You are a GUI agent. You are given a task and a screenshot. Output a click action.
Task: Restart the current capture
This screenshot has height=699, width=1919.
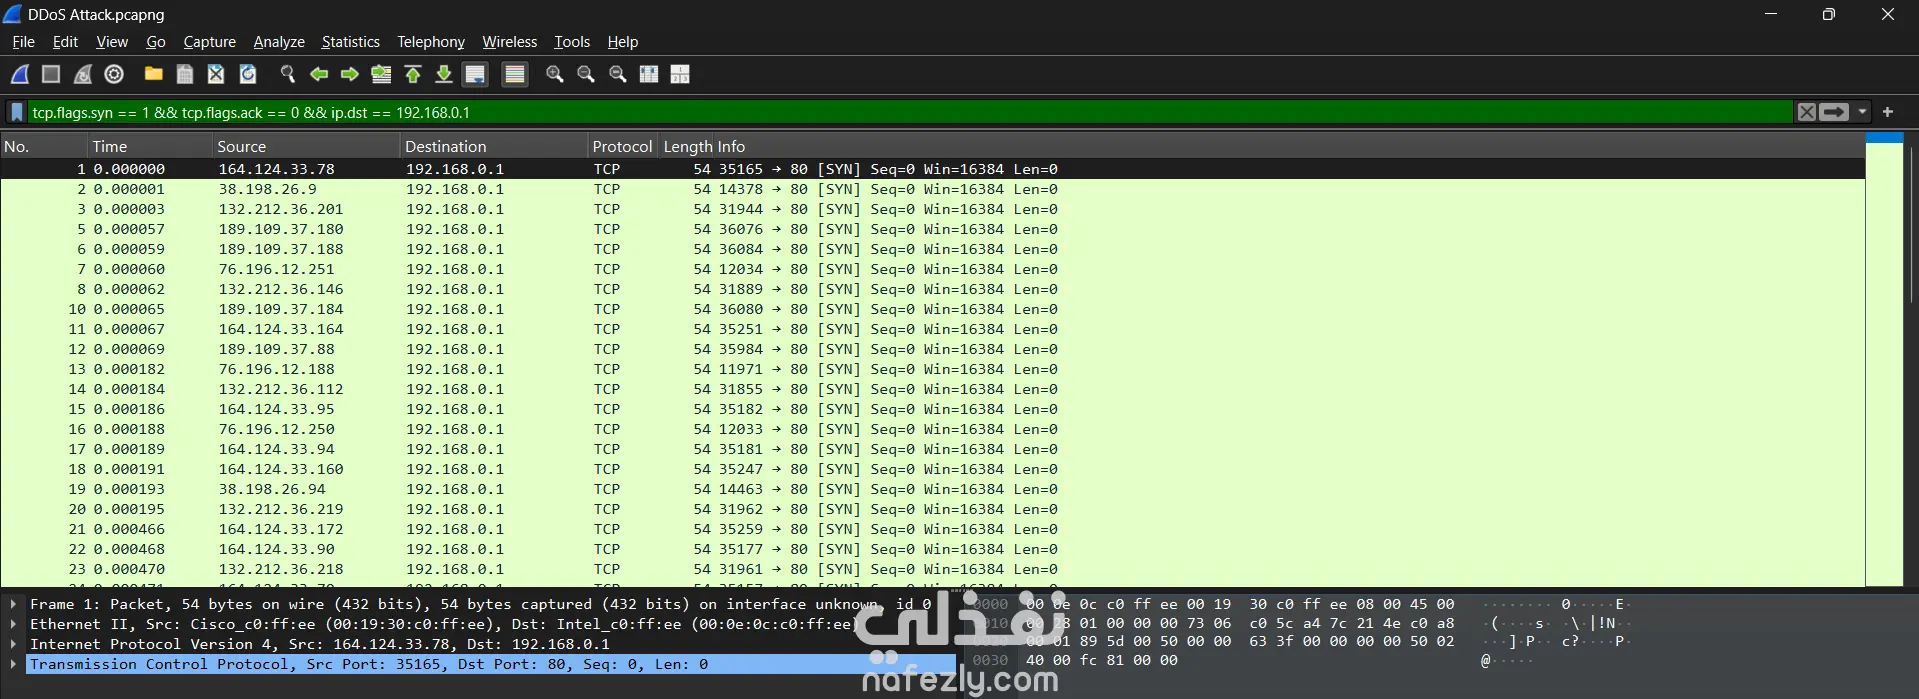tap(83, 74)
